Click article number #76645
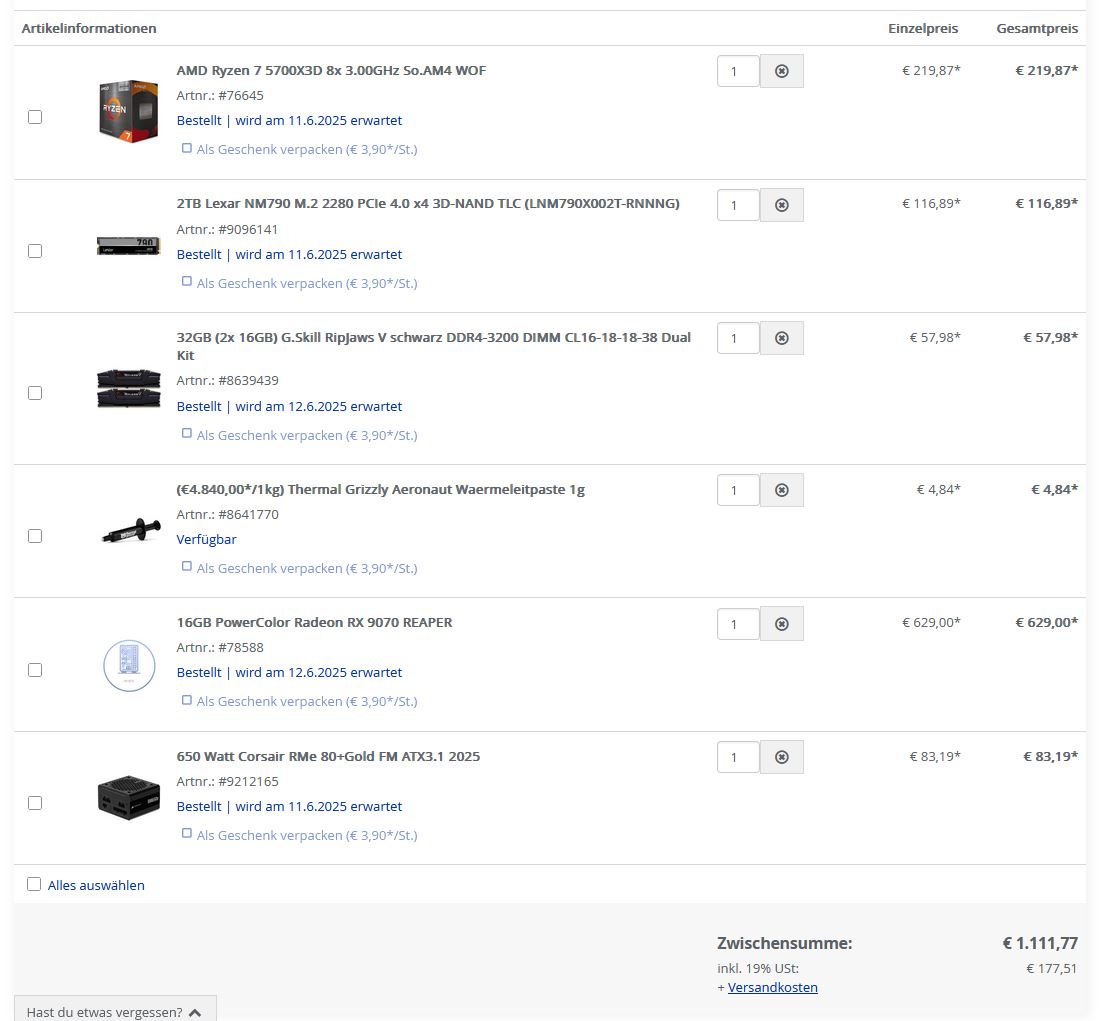Viewport: 1099px width, 1021px height. pyautogui.click(x=240, y=95)
